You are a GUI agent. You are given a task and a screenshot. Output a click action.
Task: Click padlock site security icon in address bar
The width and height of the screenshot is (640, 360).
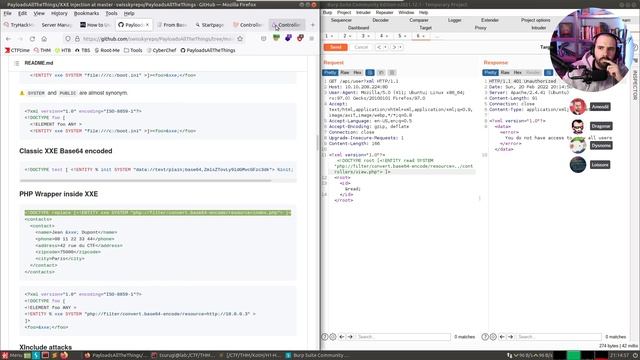click(77, 39)
